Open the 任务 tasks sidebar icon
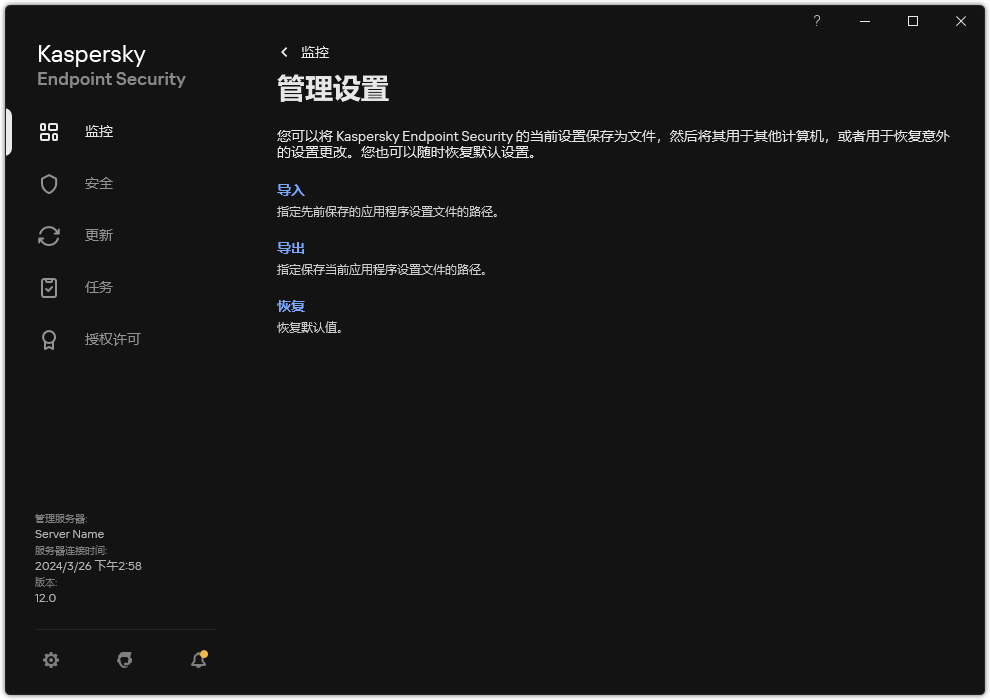Viewport: 990px width, 700px height. 49,287
